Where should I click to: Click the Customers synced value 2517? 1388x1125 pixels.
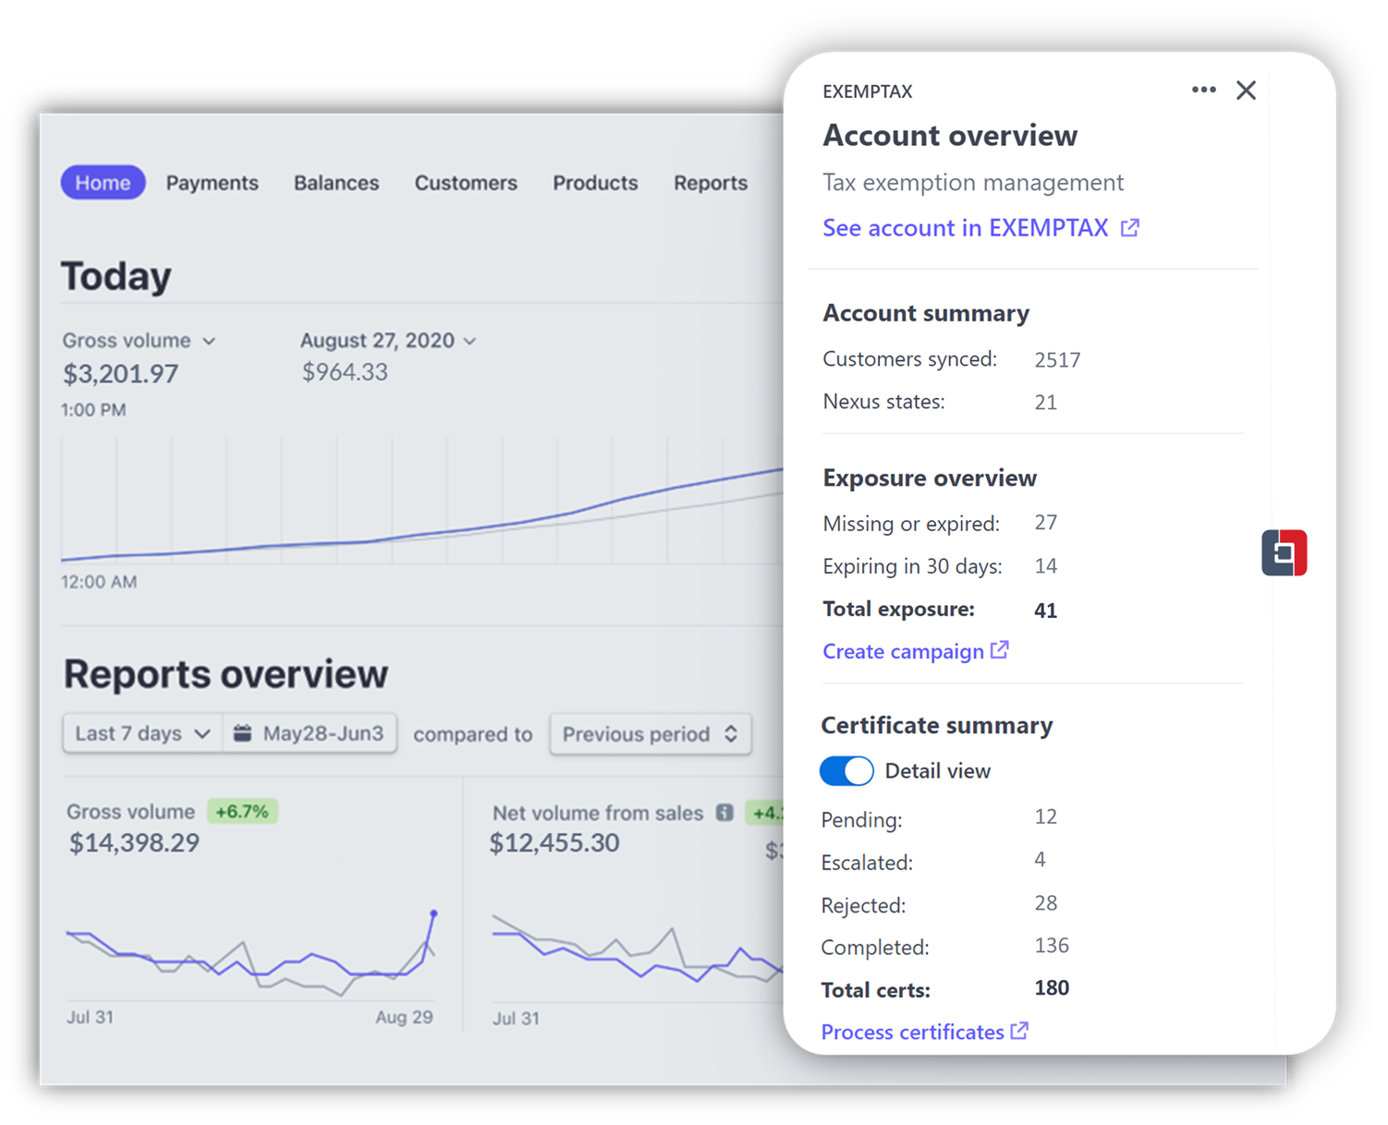pos(1057,360)
